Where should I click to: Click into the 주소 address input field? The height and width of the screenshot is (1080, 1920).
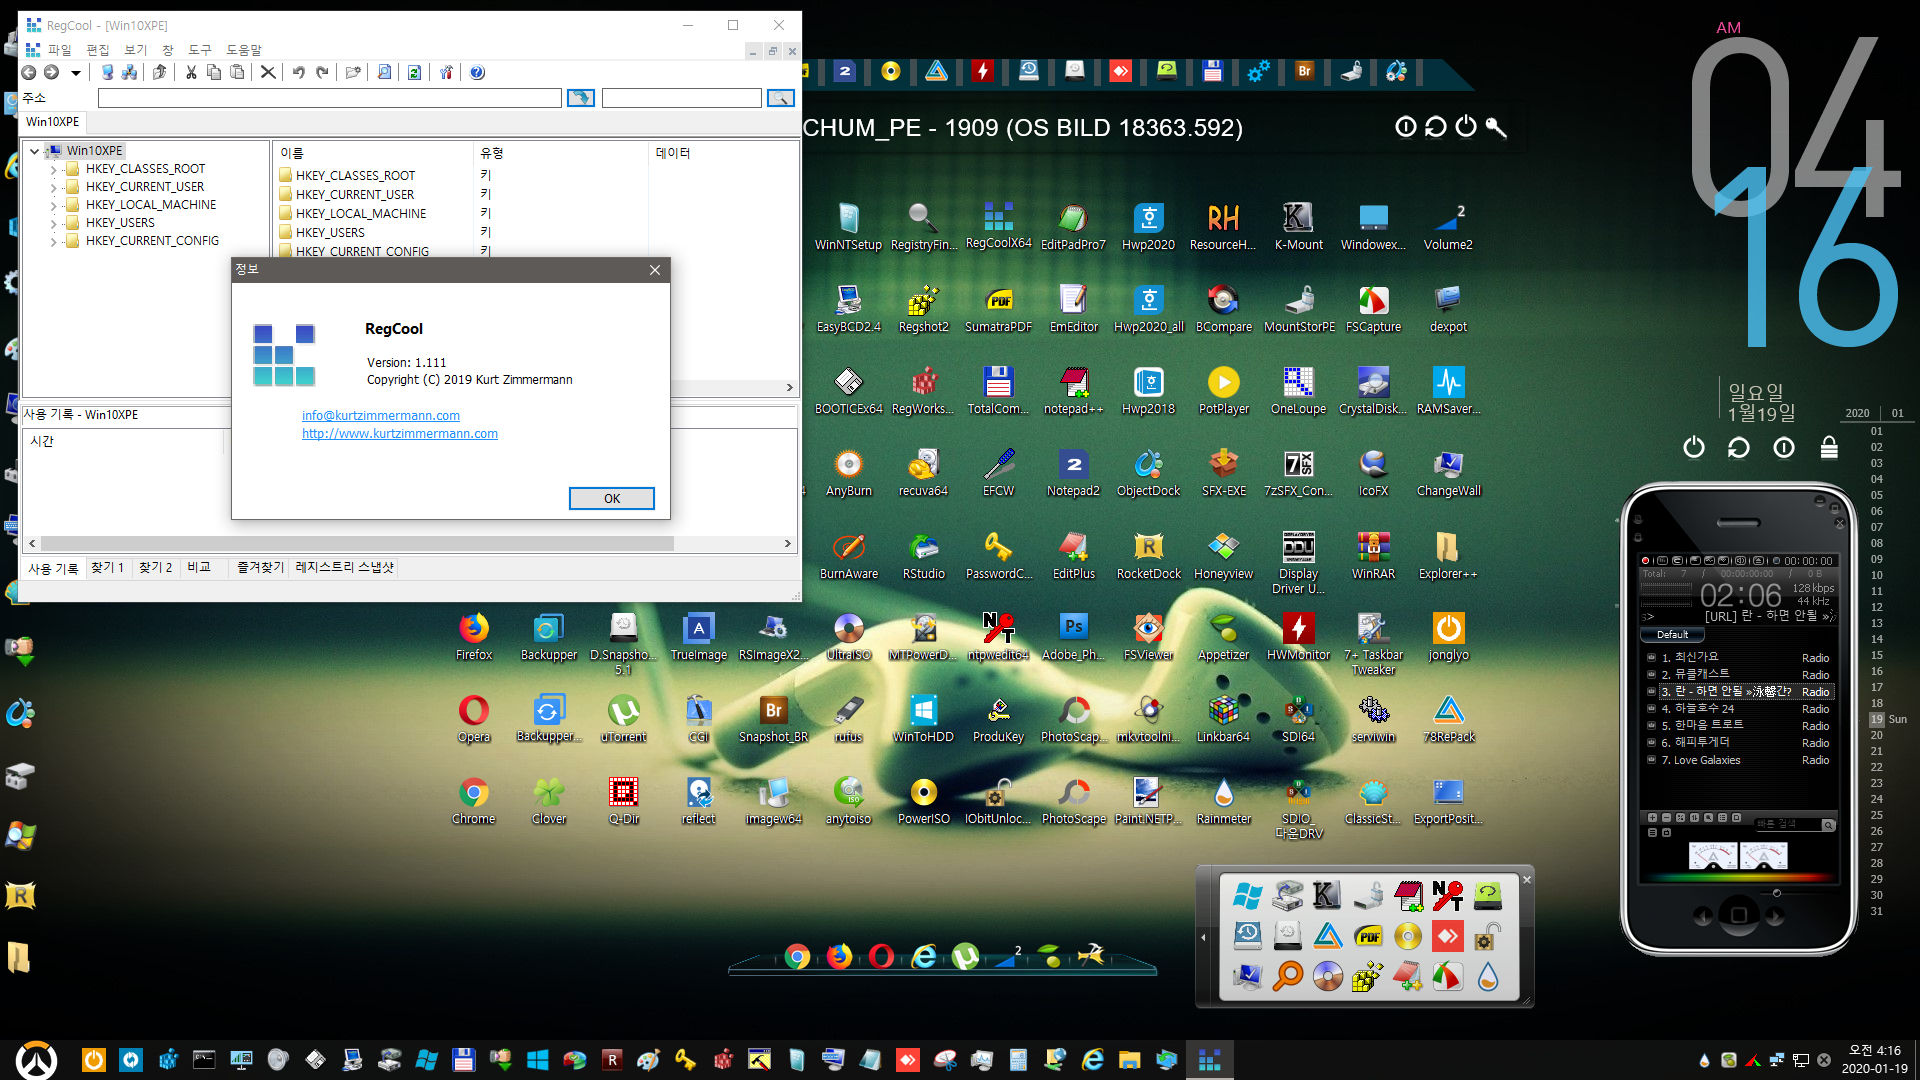pyautogui.click(x=329, y=98)
